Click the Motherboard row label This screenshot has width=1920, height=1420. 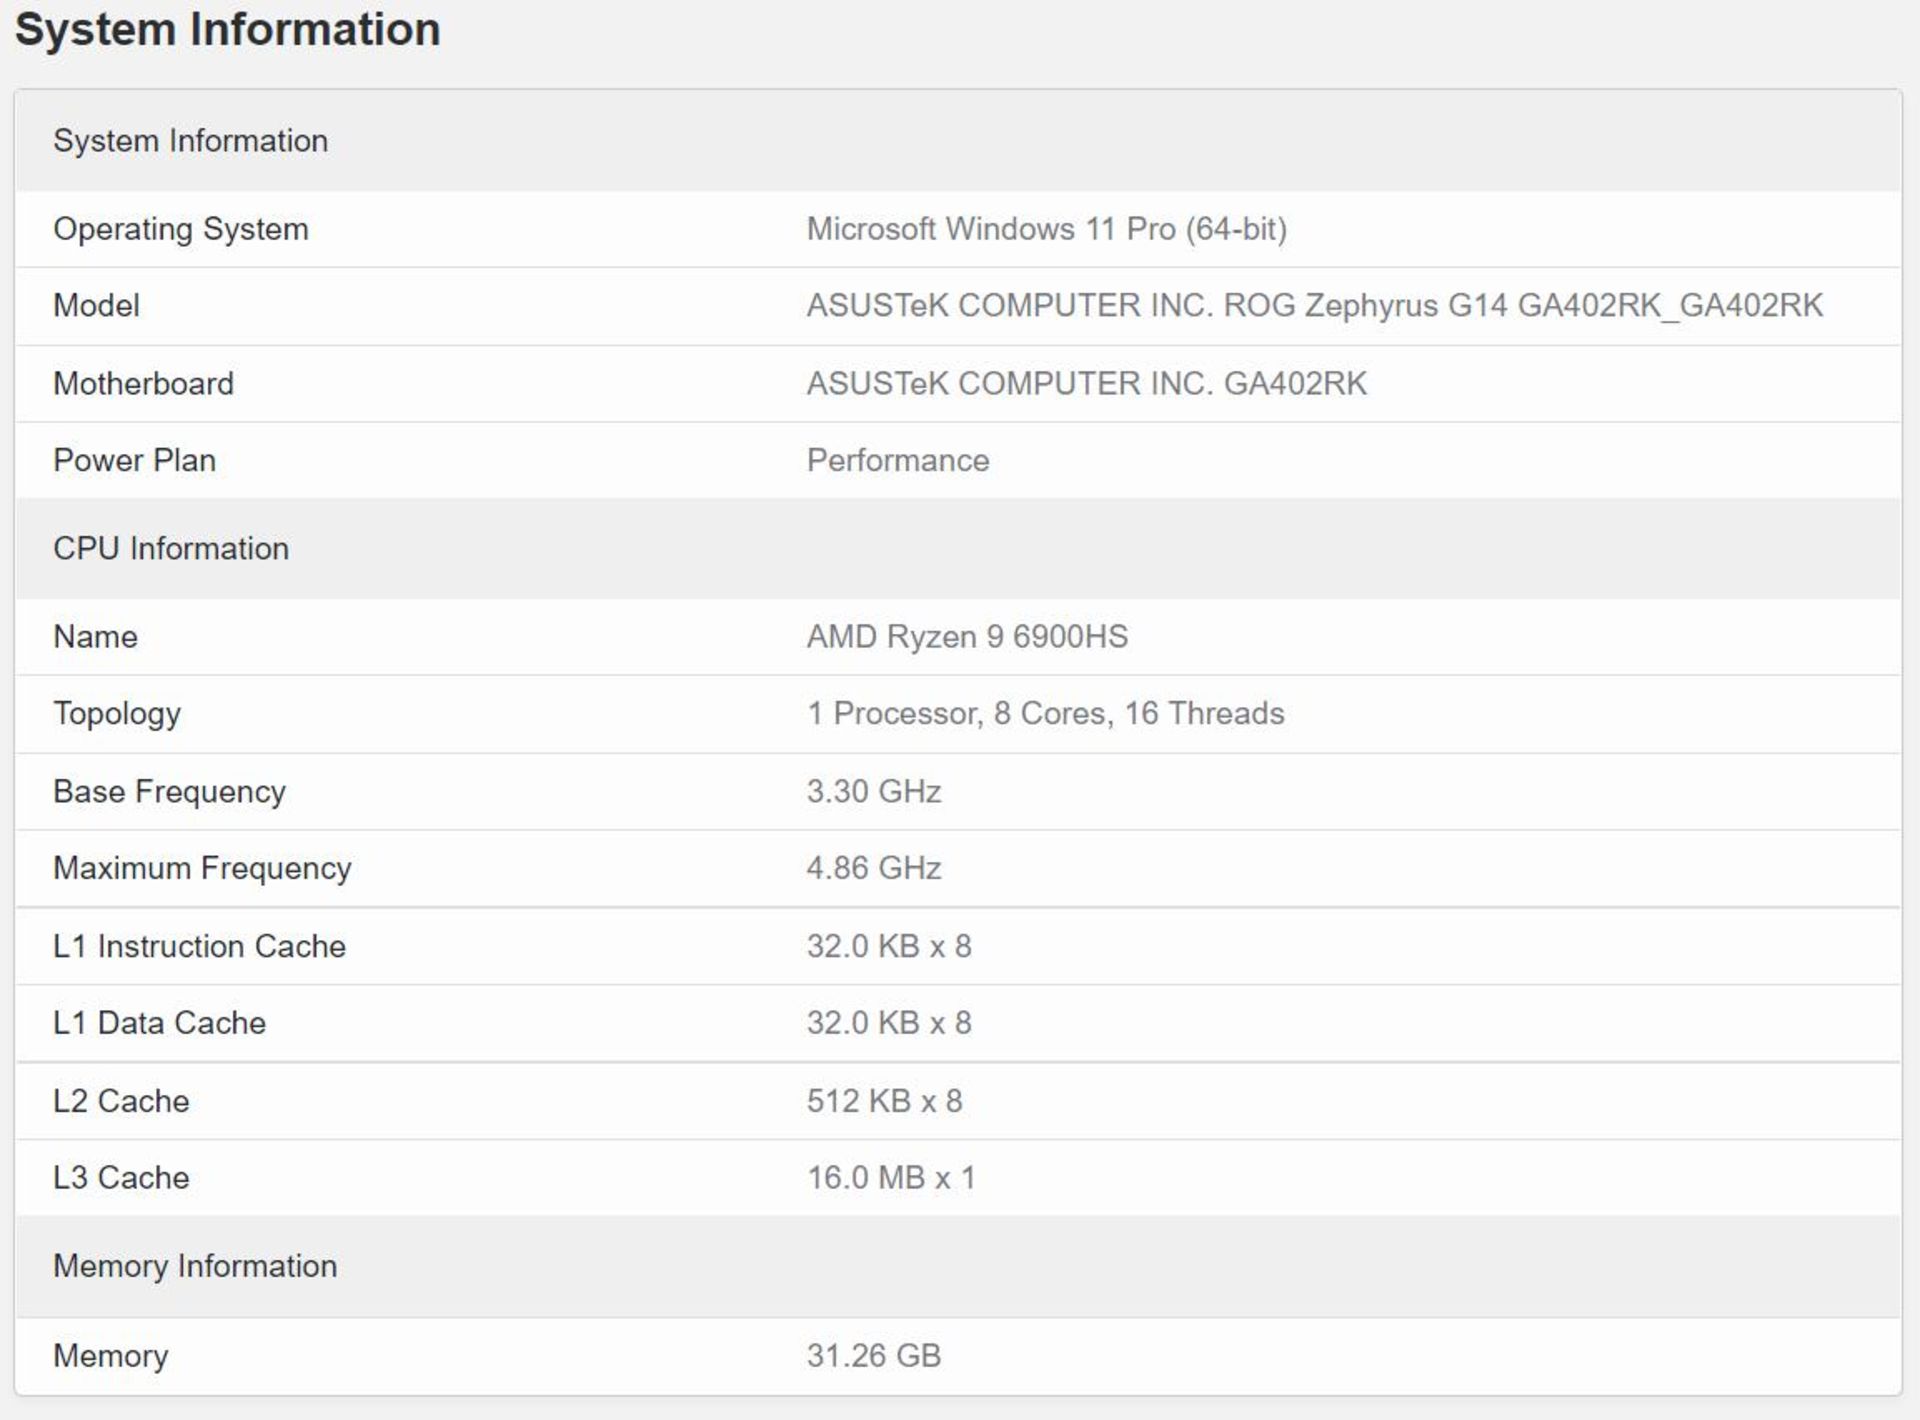(143, 383)
